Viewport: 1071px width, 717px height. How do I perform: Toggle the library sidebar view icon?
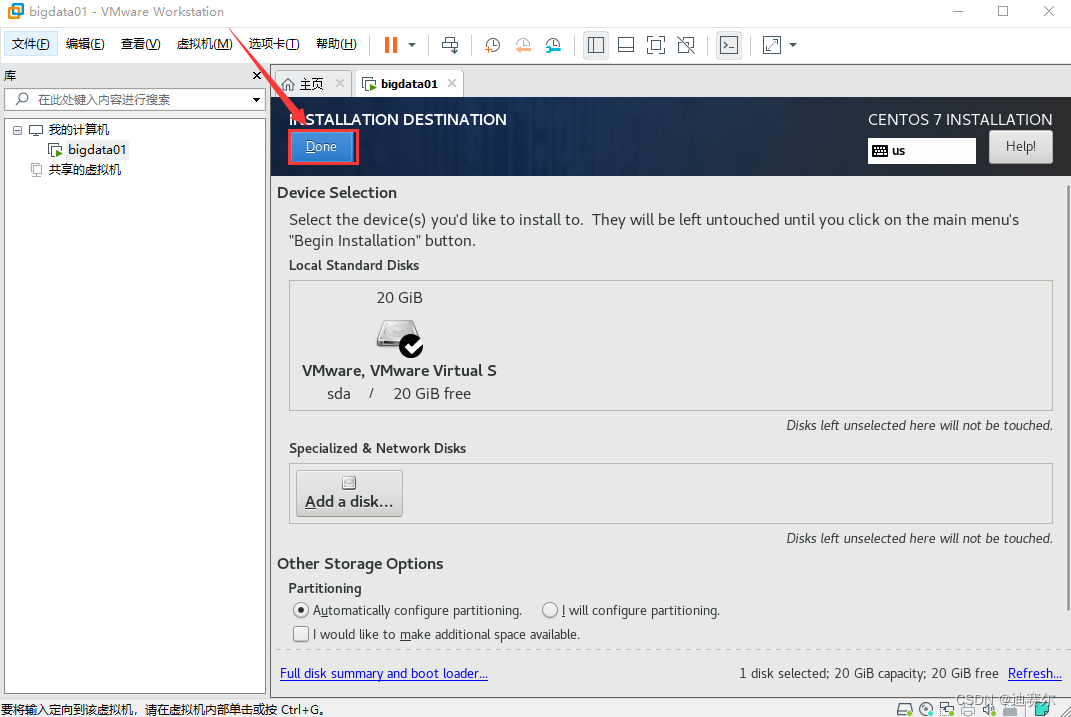[596, 45]
